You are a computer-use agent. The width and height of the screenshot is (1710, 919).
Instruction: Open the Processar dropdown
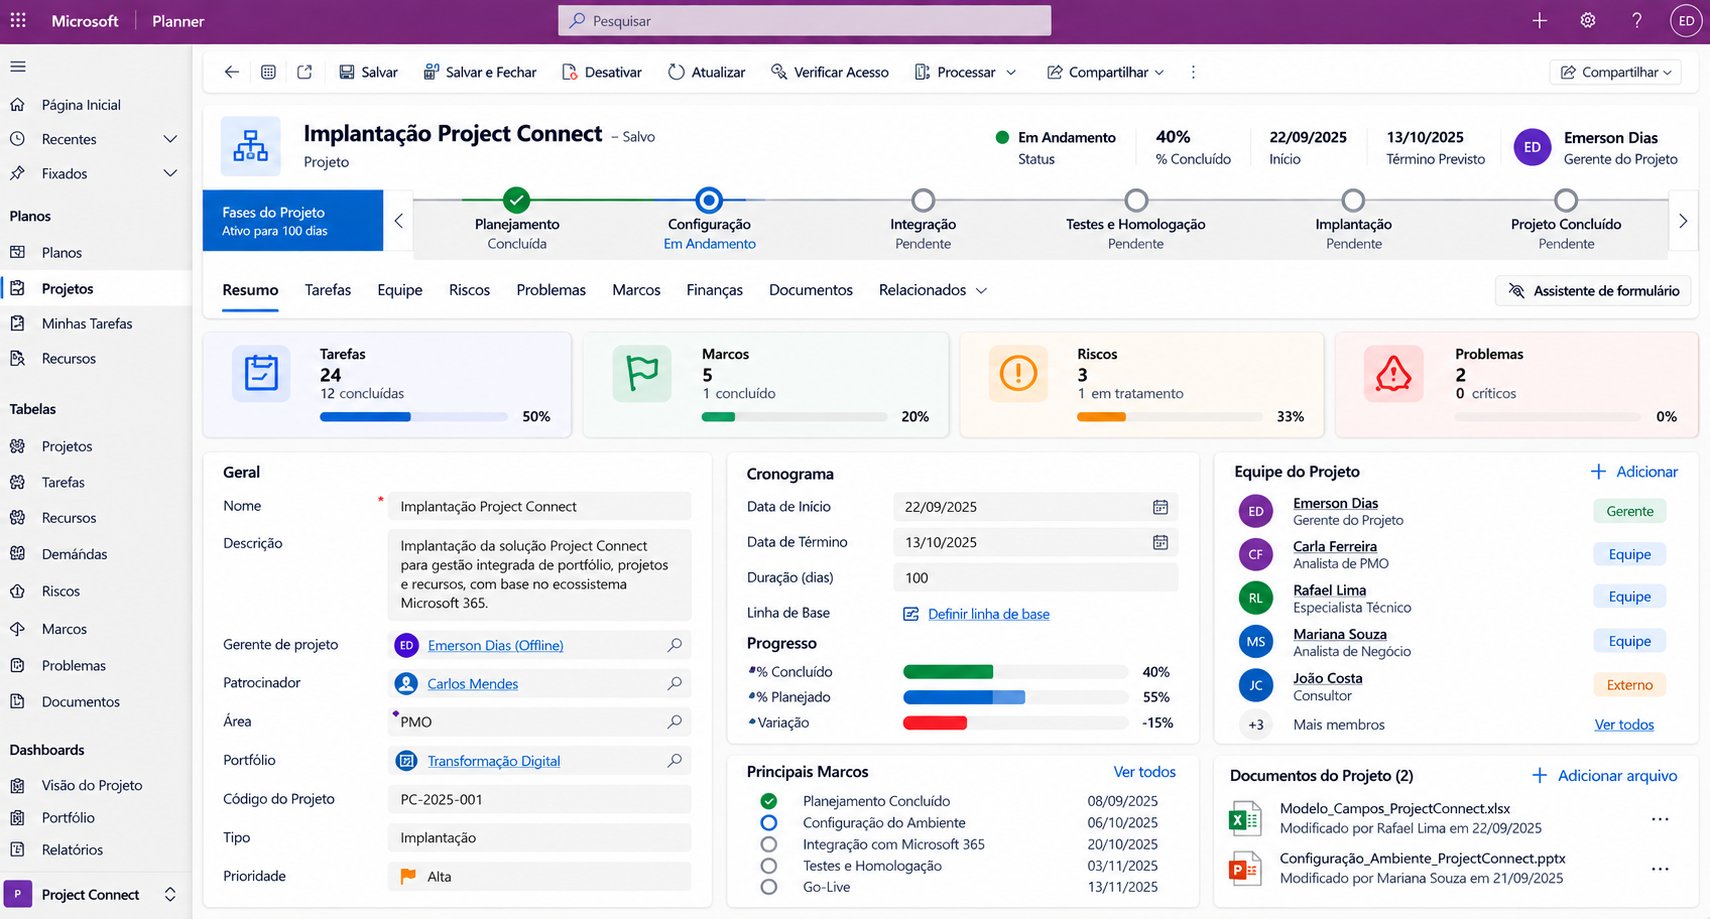tap(966, 72)
